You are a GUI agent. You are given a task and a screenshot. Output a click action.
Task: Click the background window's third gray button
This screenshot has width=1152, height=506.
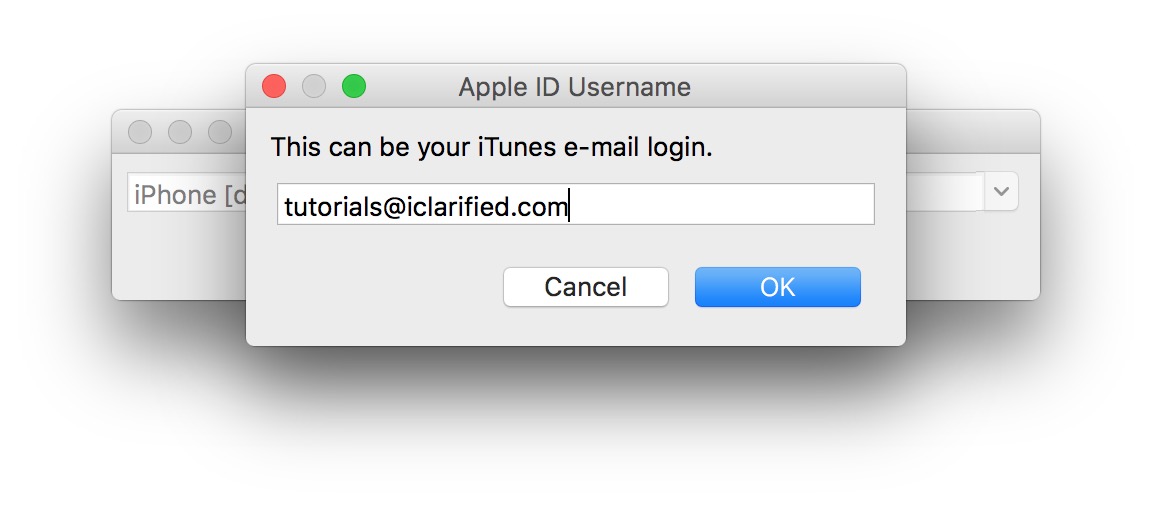click(x=220, y=132)
